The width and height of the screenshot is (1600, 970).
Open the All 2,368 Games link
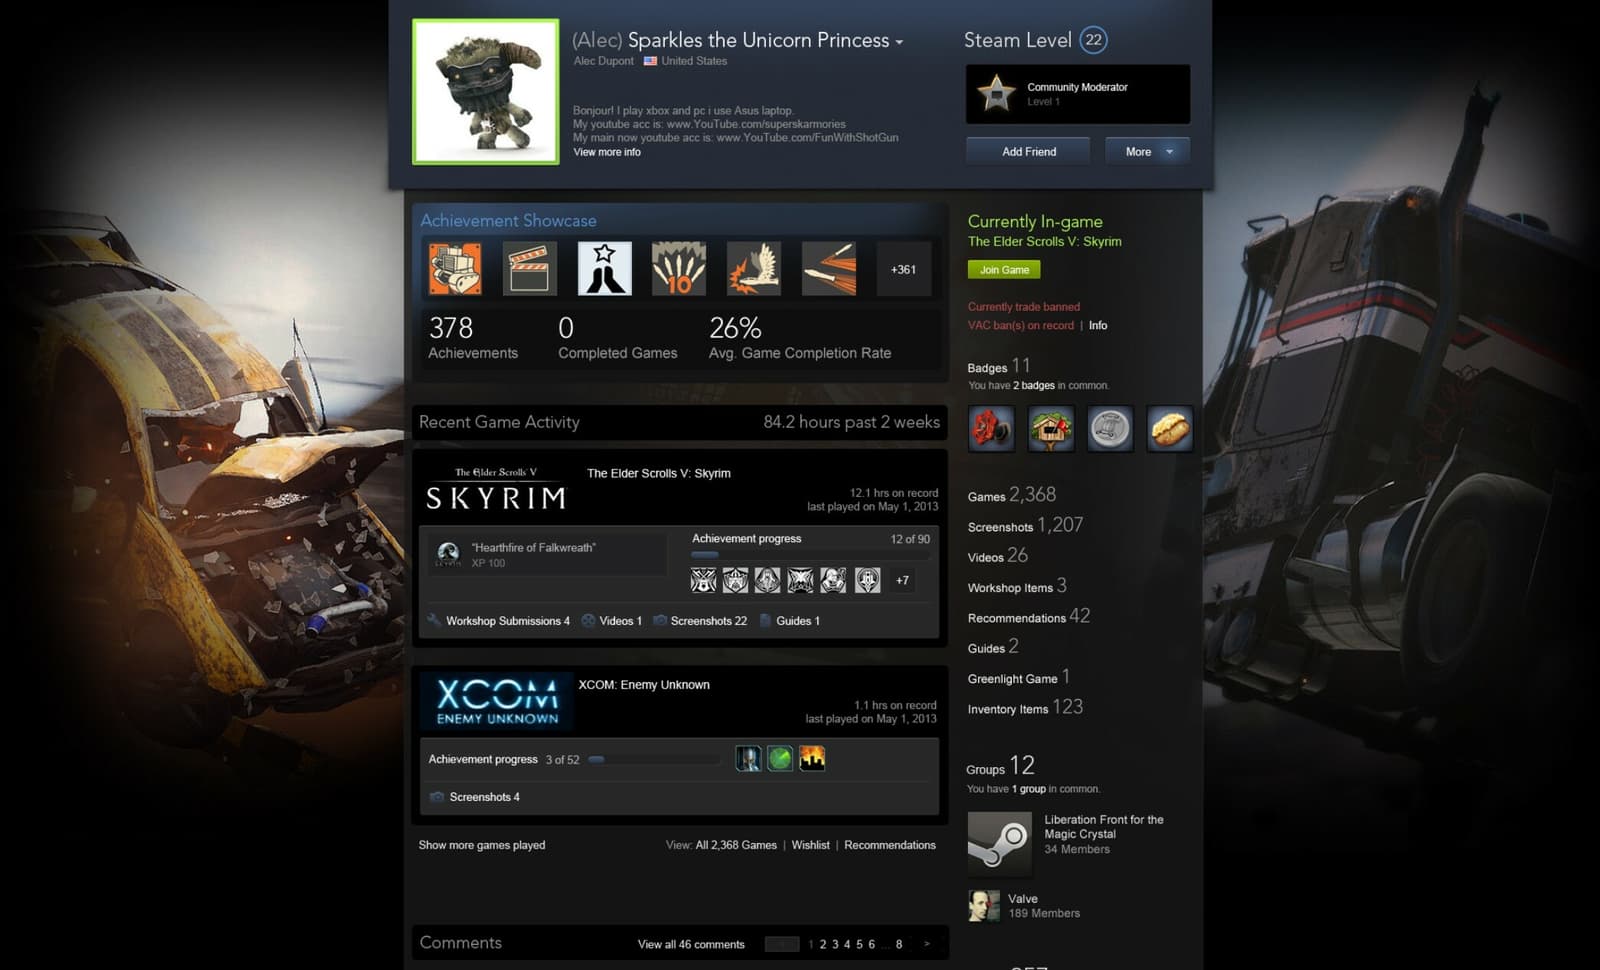tap(736, 845)
